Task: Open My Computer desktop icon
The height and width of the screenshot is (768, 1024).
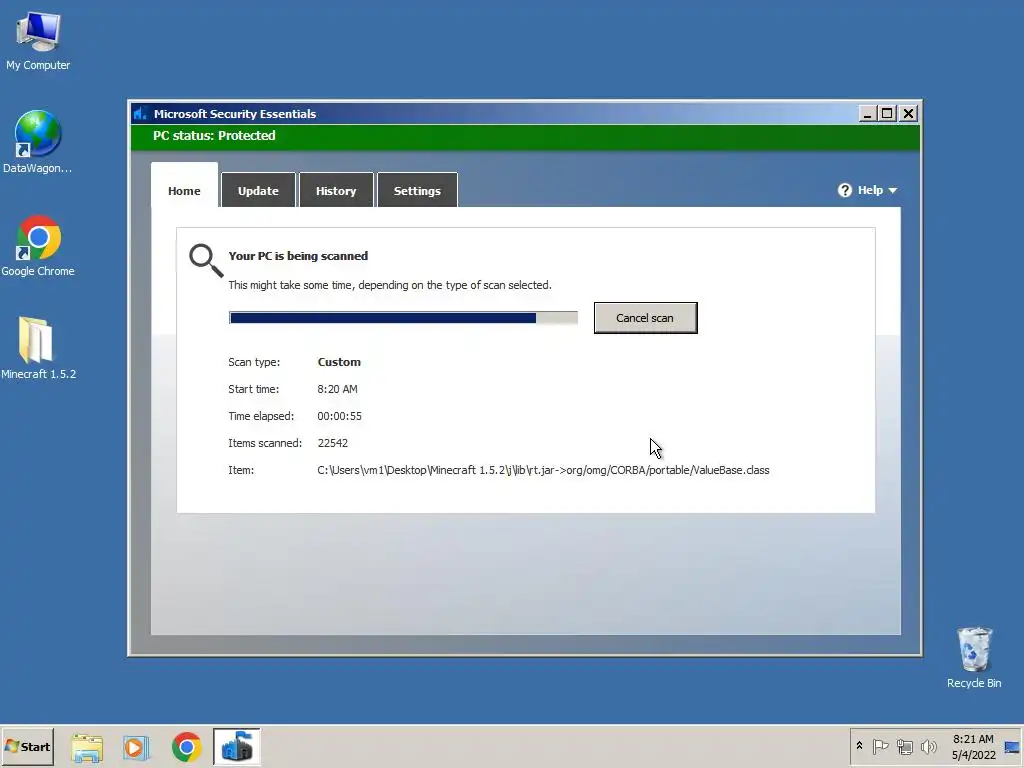Action: click(38, 40)
